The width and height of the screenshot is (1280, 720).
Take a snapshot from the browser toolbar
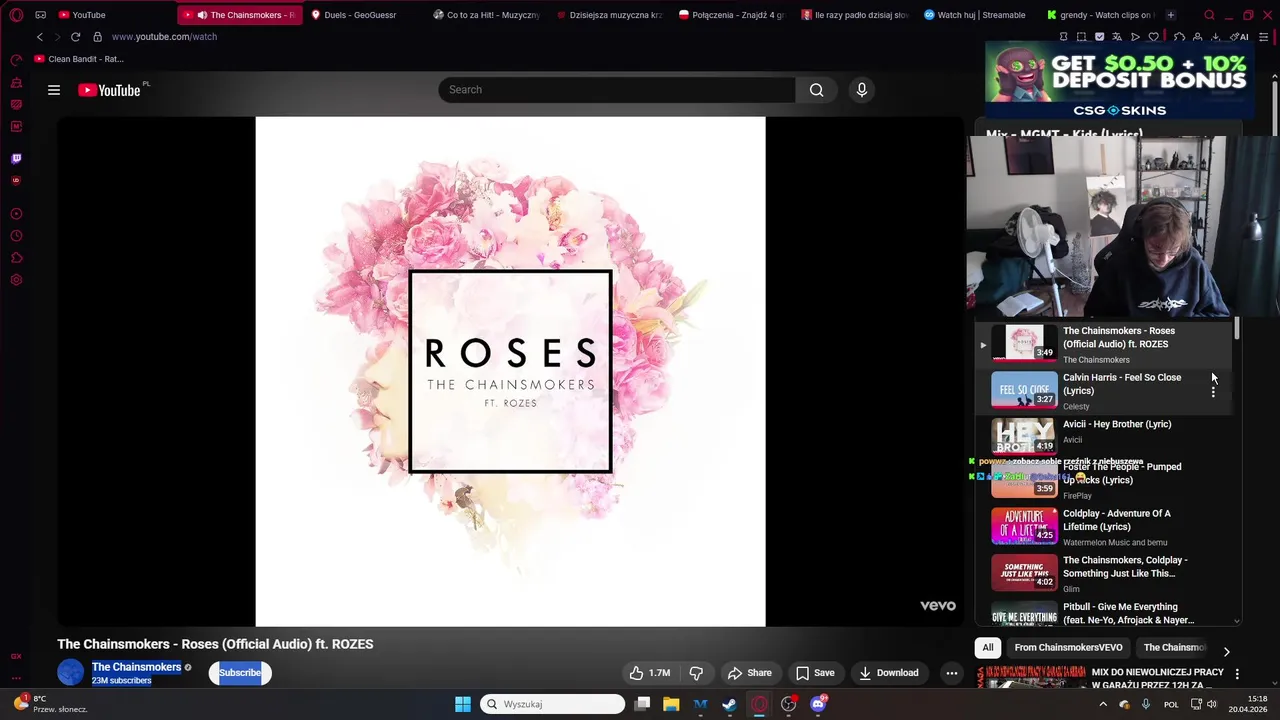pyautogui.click(x=1081, y=37)
